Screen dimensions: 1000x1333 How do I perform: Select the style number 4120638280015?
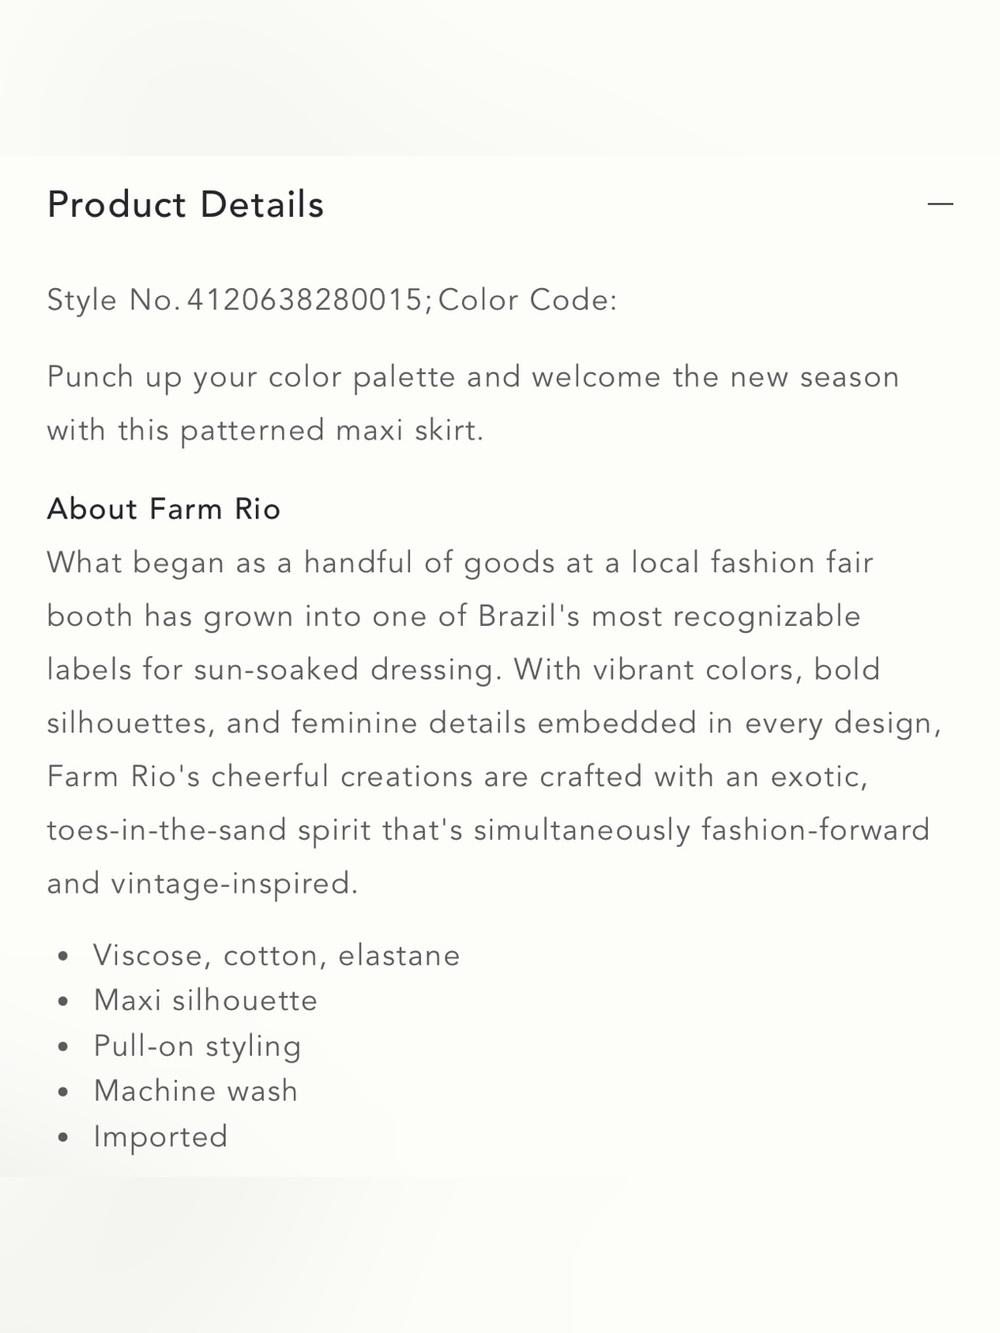tap(305, 300)
